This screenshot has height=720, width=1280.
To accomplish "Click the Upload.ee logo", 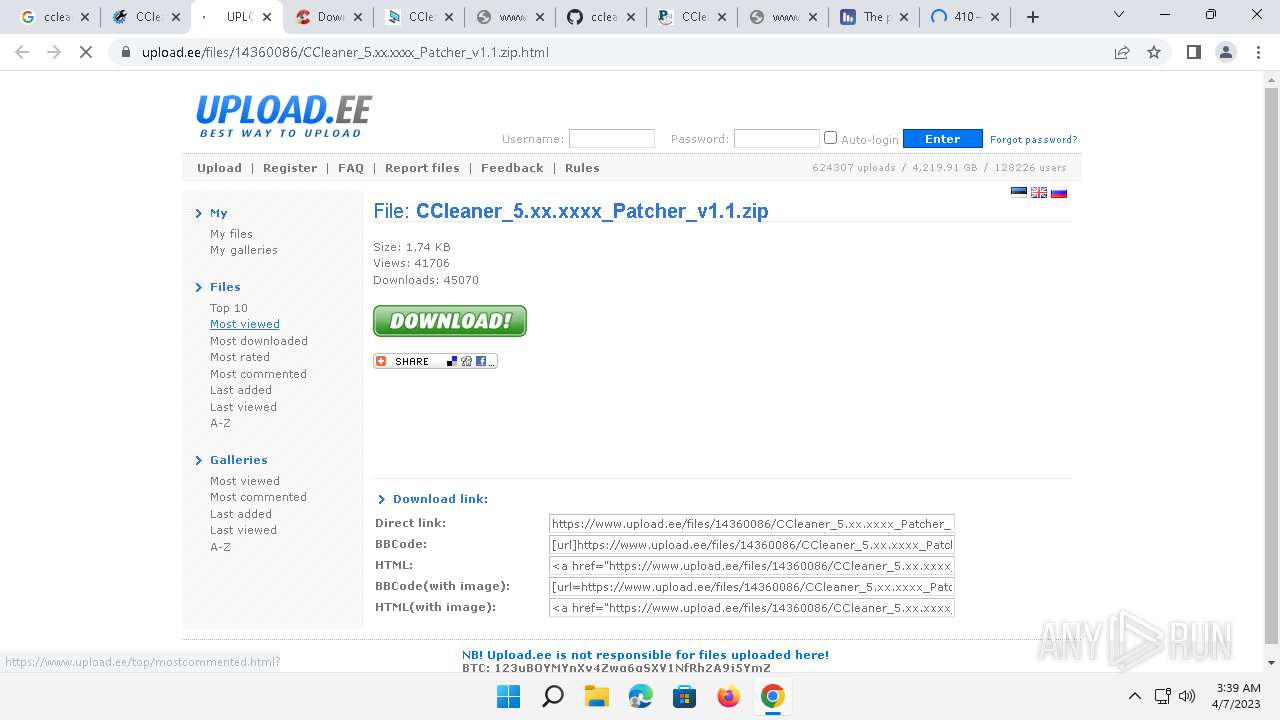I will (x=284, y=116).
